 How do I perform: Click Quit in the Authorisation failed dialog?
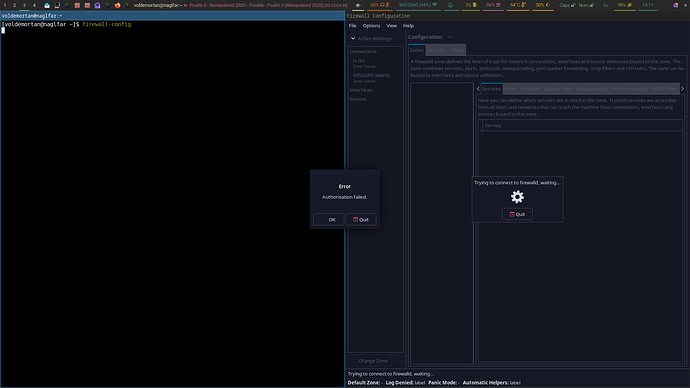coord(361,220)
